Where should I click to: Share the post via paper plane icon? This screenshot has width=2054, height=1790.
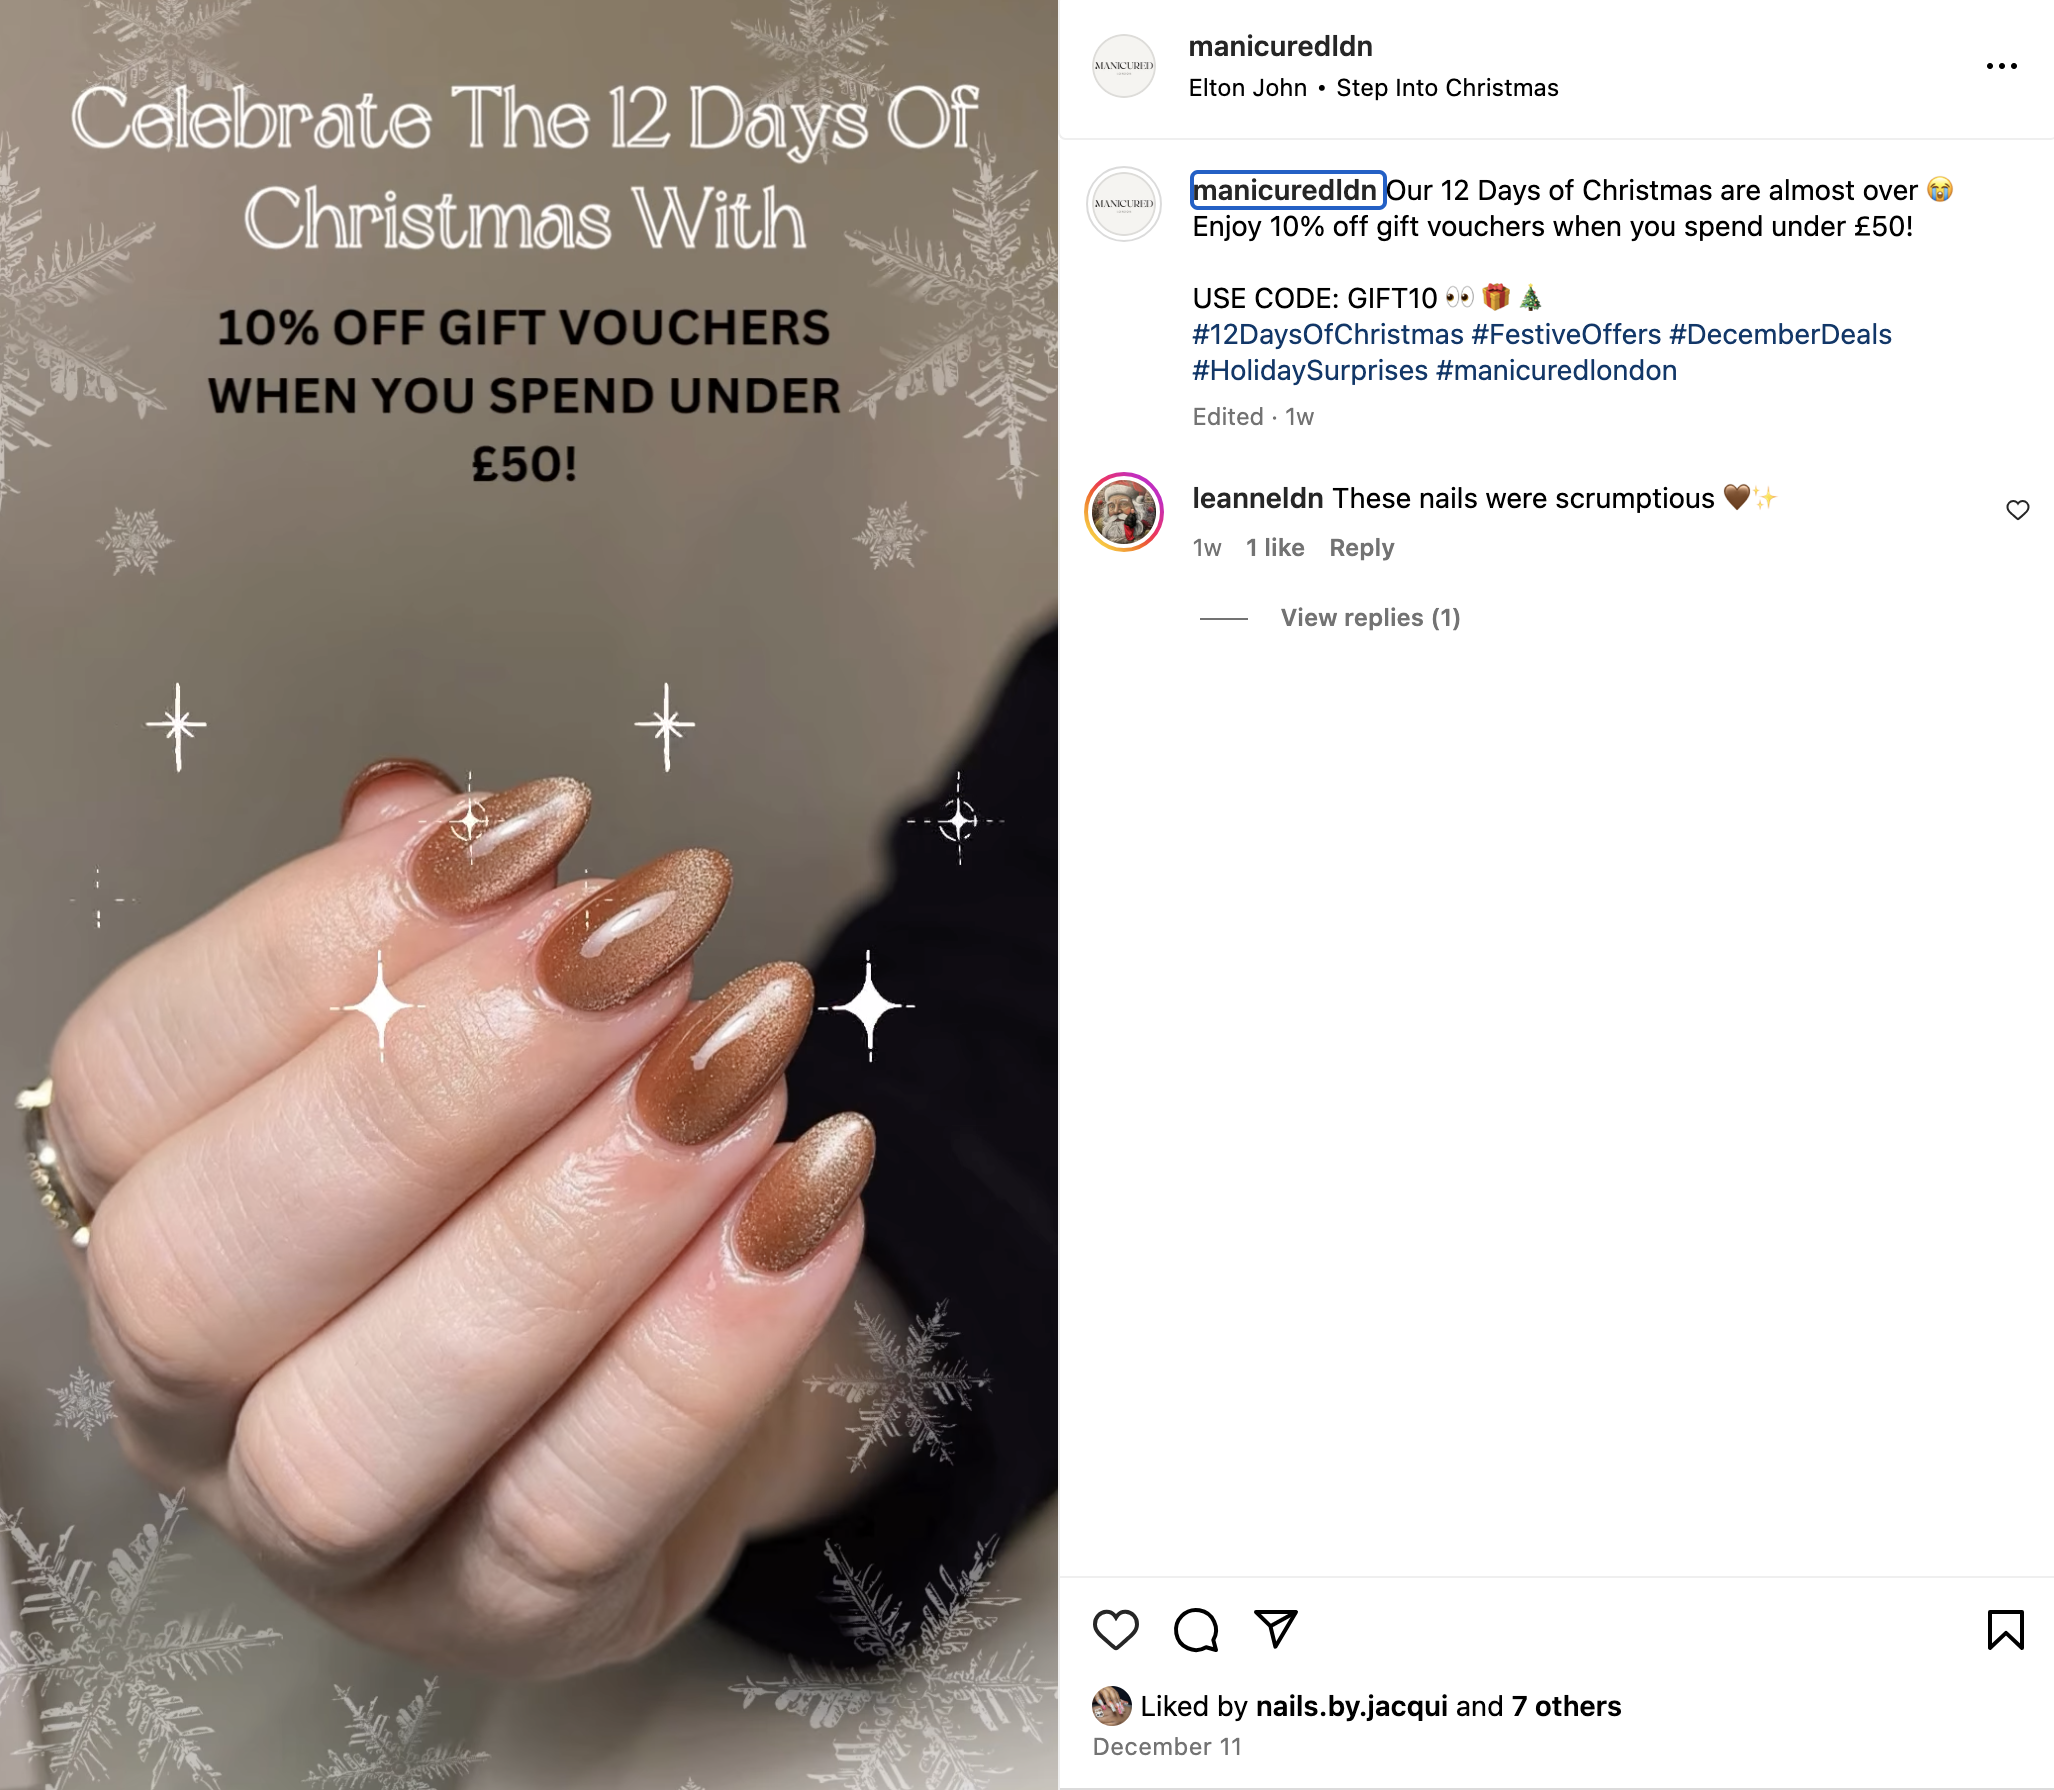click(1276, 1629)
